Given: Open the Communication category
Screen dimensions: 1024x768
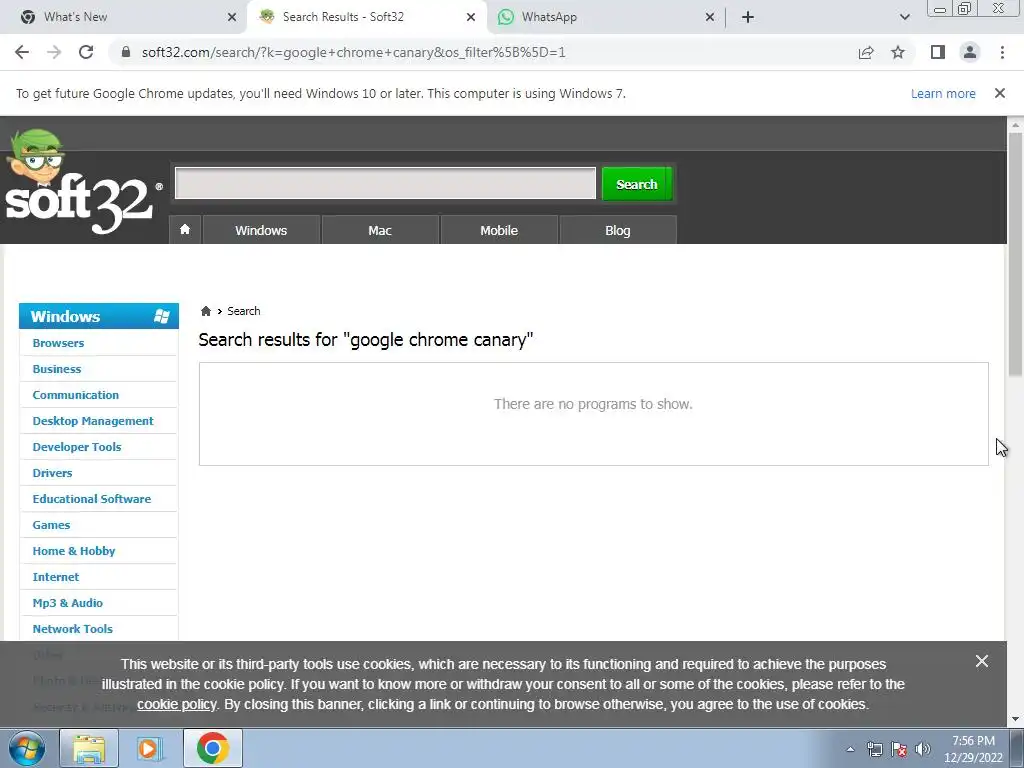Looking at the screenshot, I should click(76, 395).
